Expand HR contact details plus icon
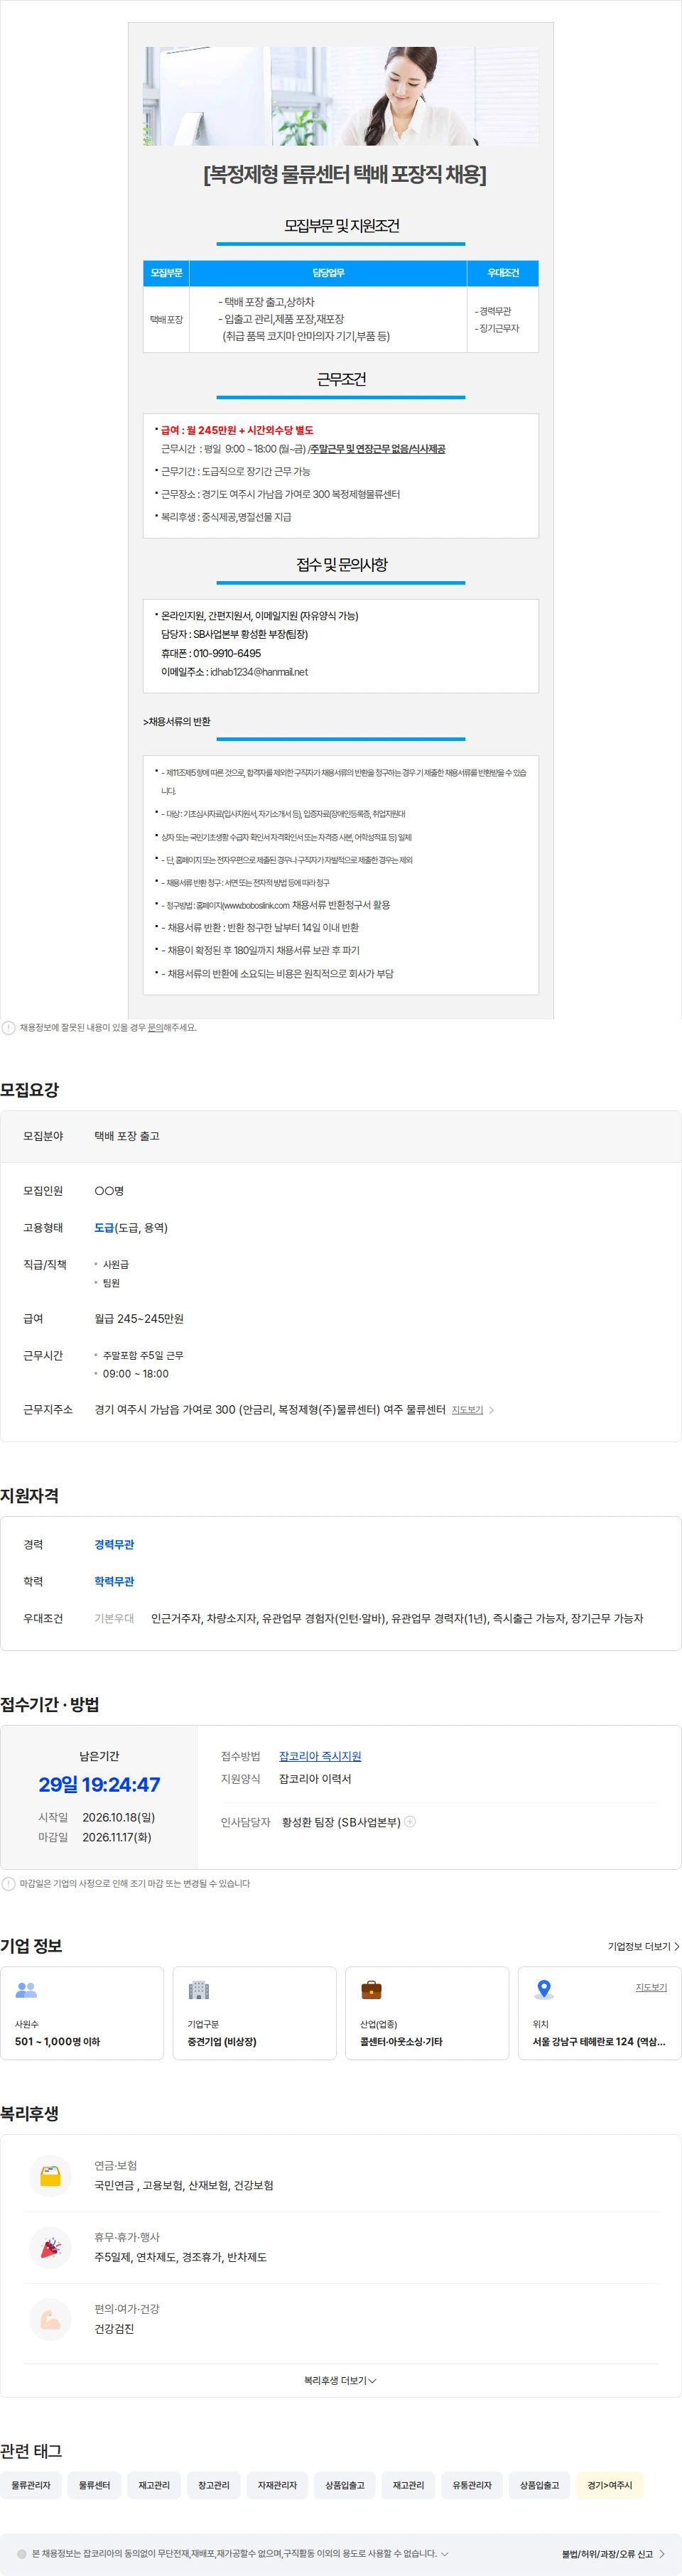This screenshot has width=682, height=2576. (x=410, y=1821)
